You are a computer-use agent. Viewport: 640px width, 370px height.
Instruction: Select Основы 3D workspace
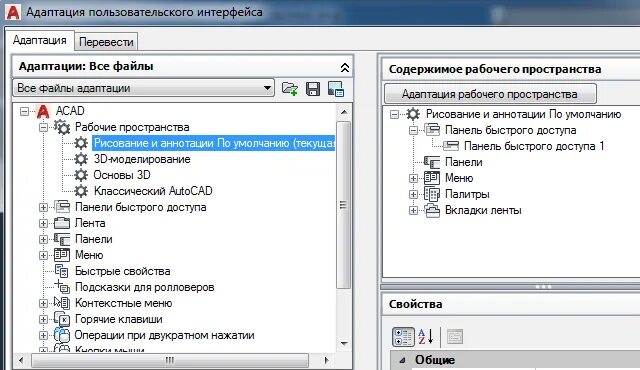coord(122,175)
